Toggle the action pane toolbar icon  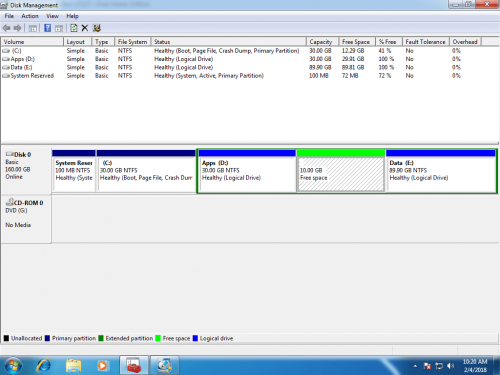pyautogui.click(x=59, y=28)
